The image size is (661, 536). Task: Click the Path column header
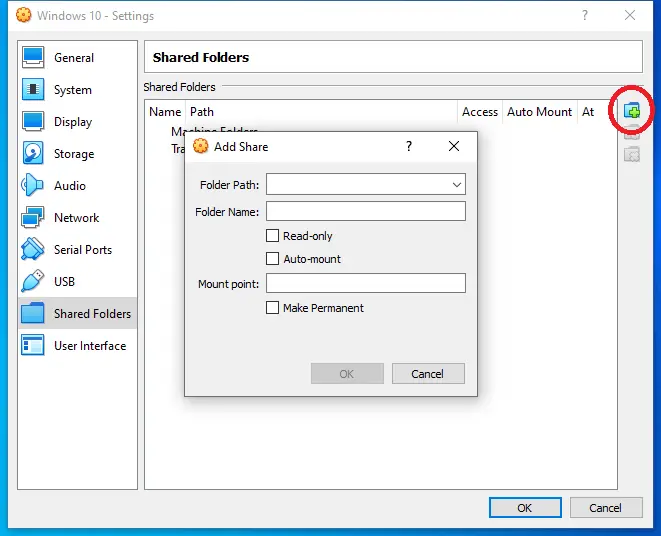coord(321,112)
